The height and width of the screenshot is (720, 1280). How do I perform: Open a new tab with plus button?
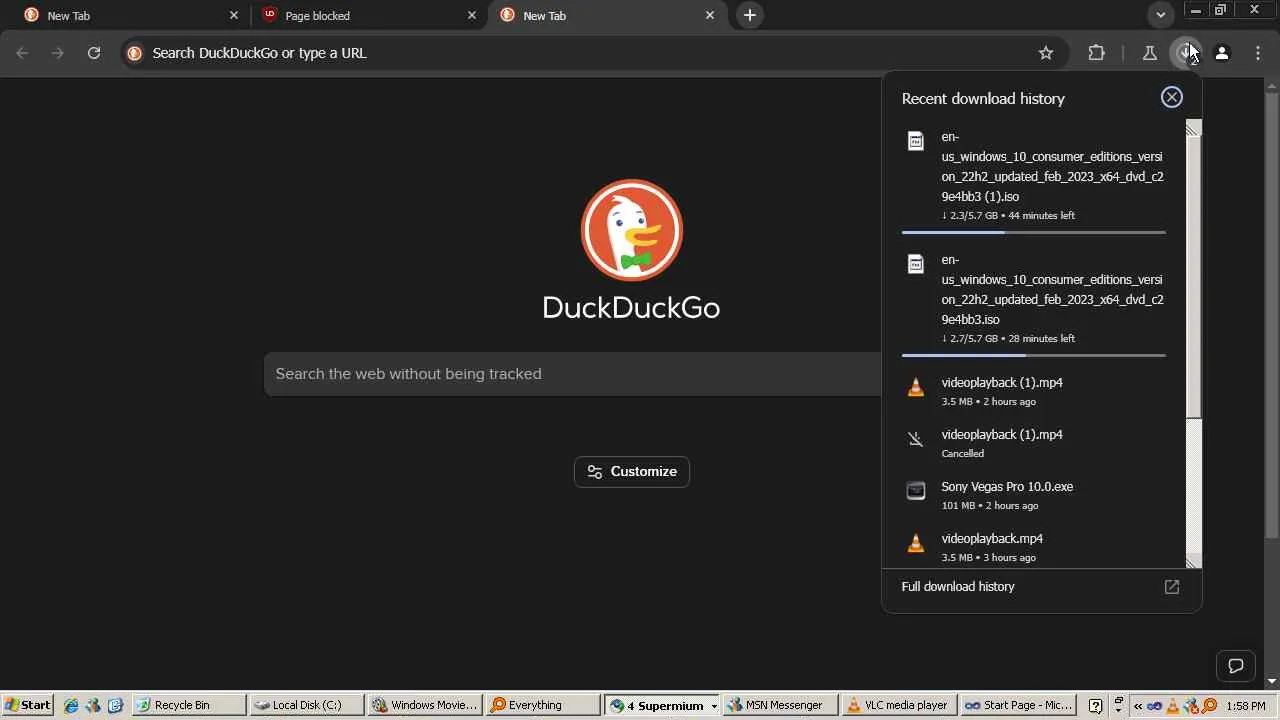tap(750, 15)
